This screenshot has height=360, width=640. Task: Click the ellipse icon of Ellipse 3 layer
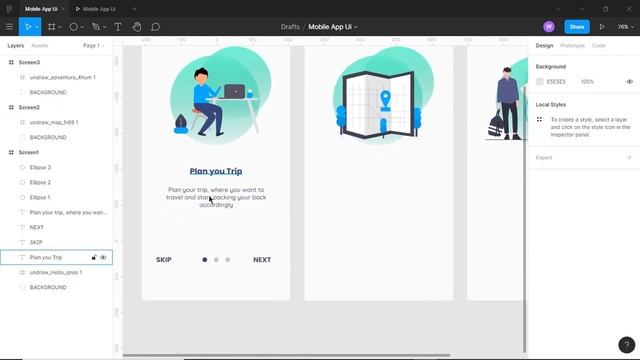(x=22, y=167)
